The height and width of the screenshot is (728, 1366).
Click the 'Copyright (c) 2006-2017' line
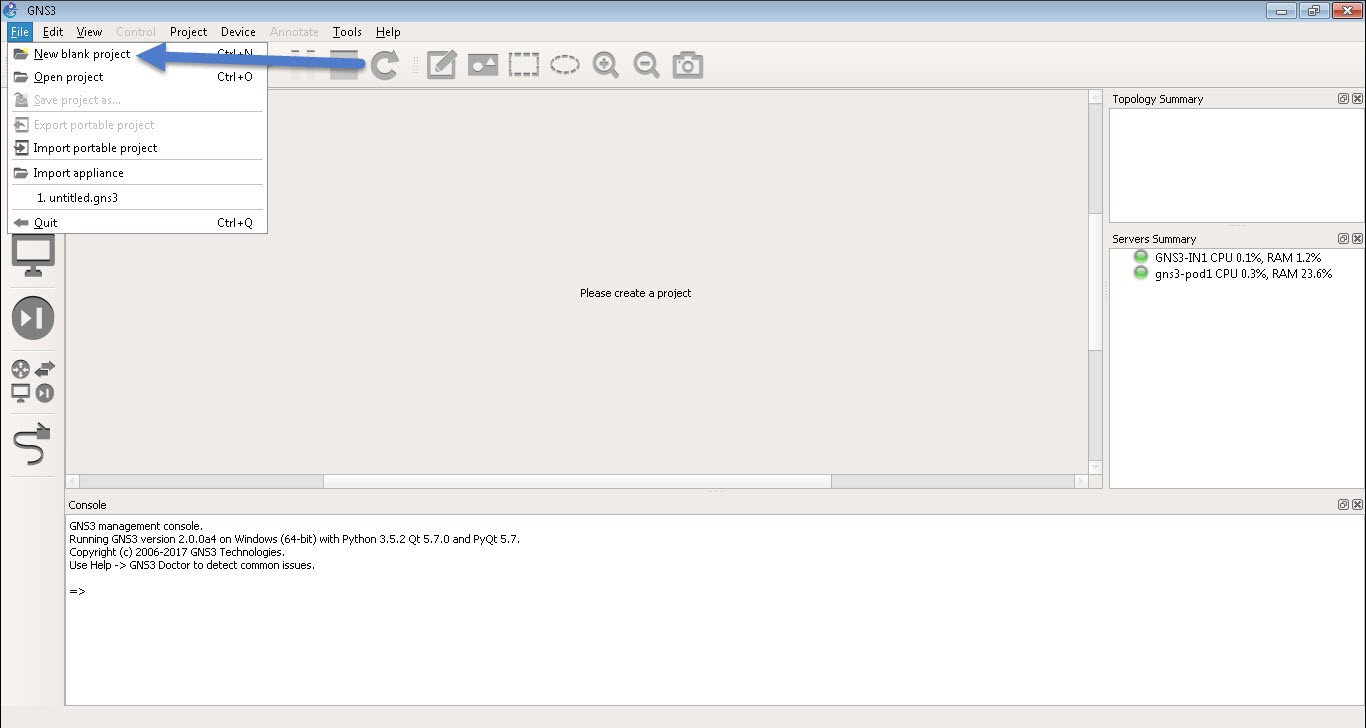pos(177,552)
